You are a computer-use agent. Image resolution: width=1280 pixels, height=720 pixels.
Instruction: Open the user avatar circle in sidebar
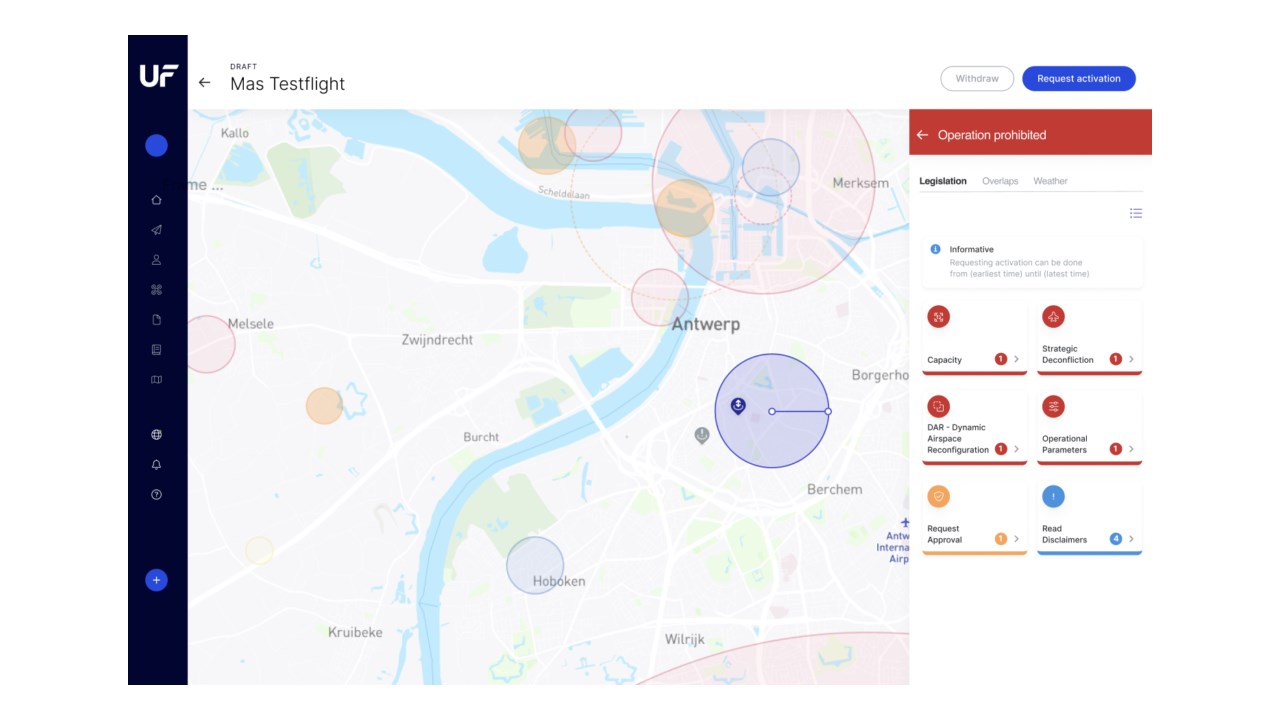156,146
